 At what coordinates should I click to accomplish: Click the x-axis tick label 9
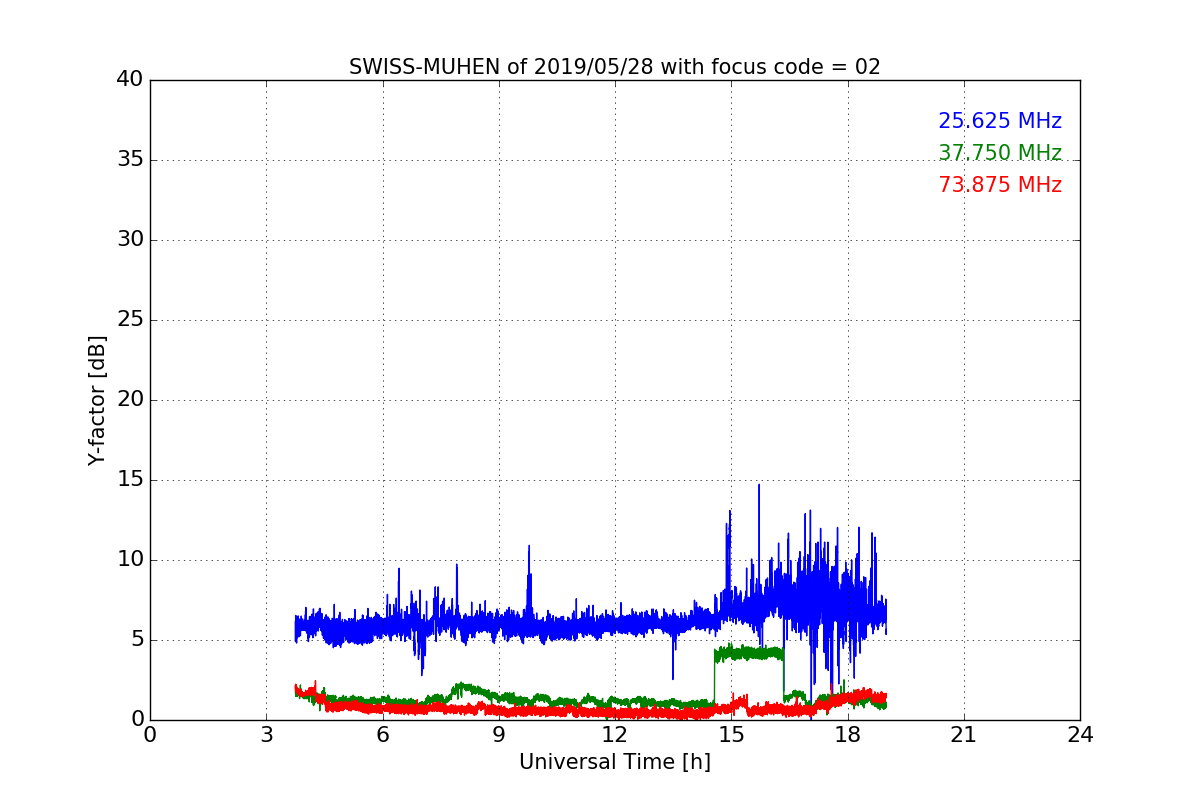pyautogui.click(x=499, y=735)
